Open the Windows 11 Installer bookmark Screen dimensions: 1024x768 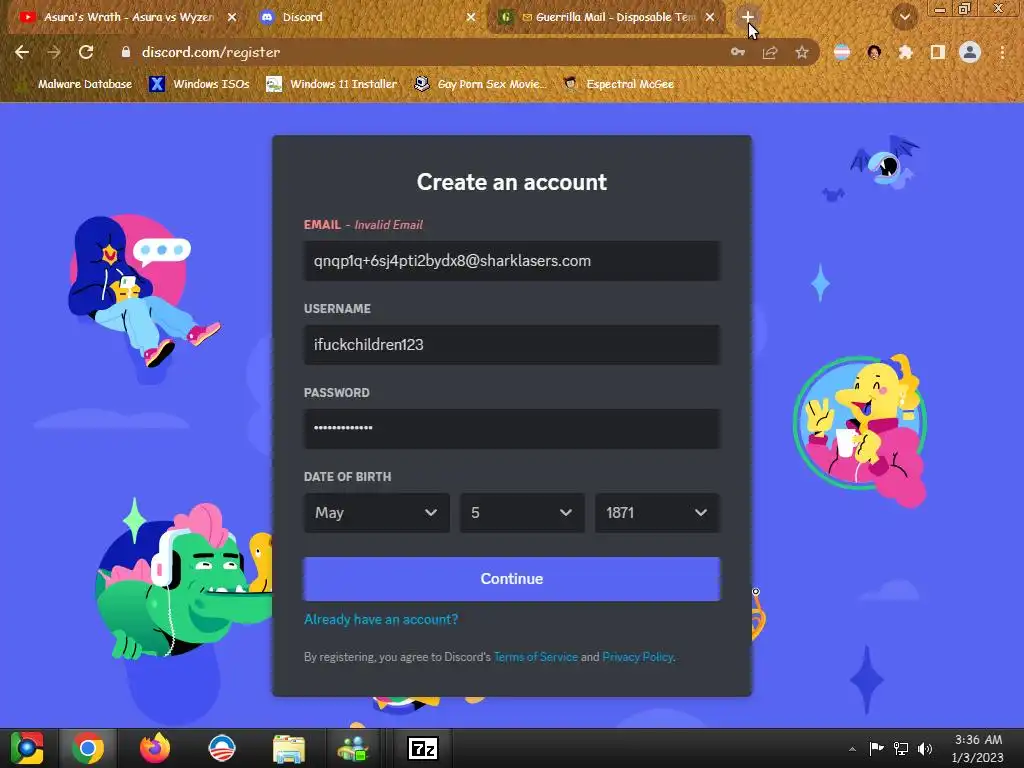(332, 84)
